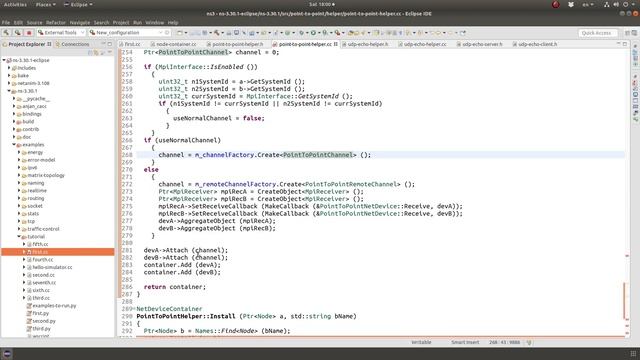Viewport: 640px width, 360px height.
Task: Click Collapse All in Project Explorer toolbar
Action: (x=90, y=52)
